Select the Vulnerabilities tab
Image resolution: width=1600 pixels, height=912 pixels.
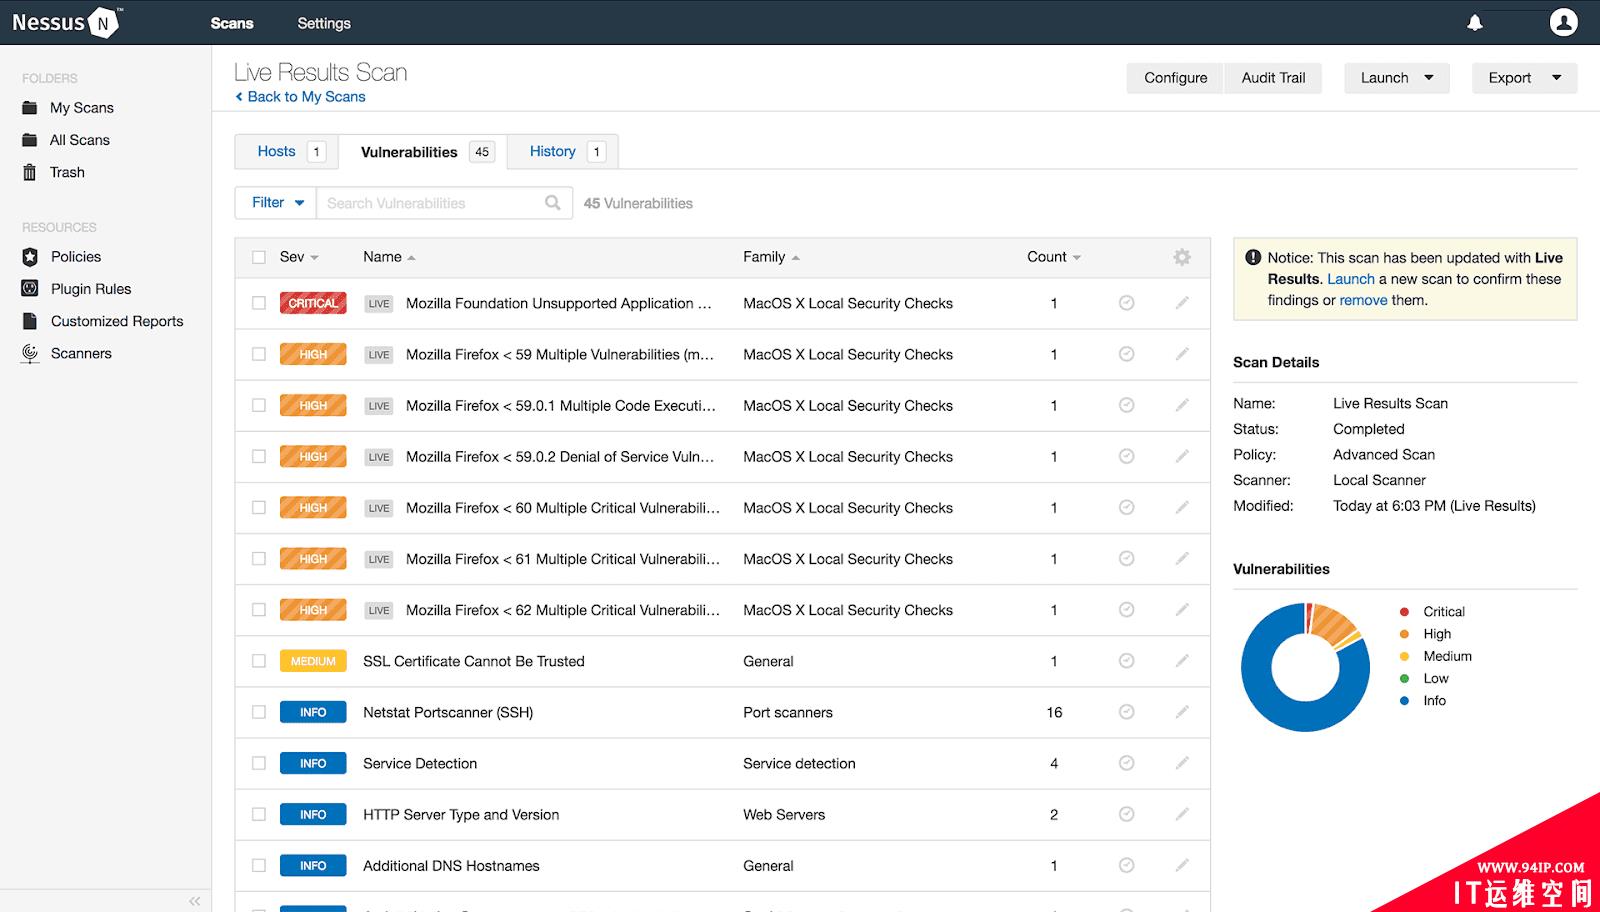click(422, 152)
